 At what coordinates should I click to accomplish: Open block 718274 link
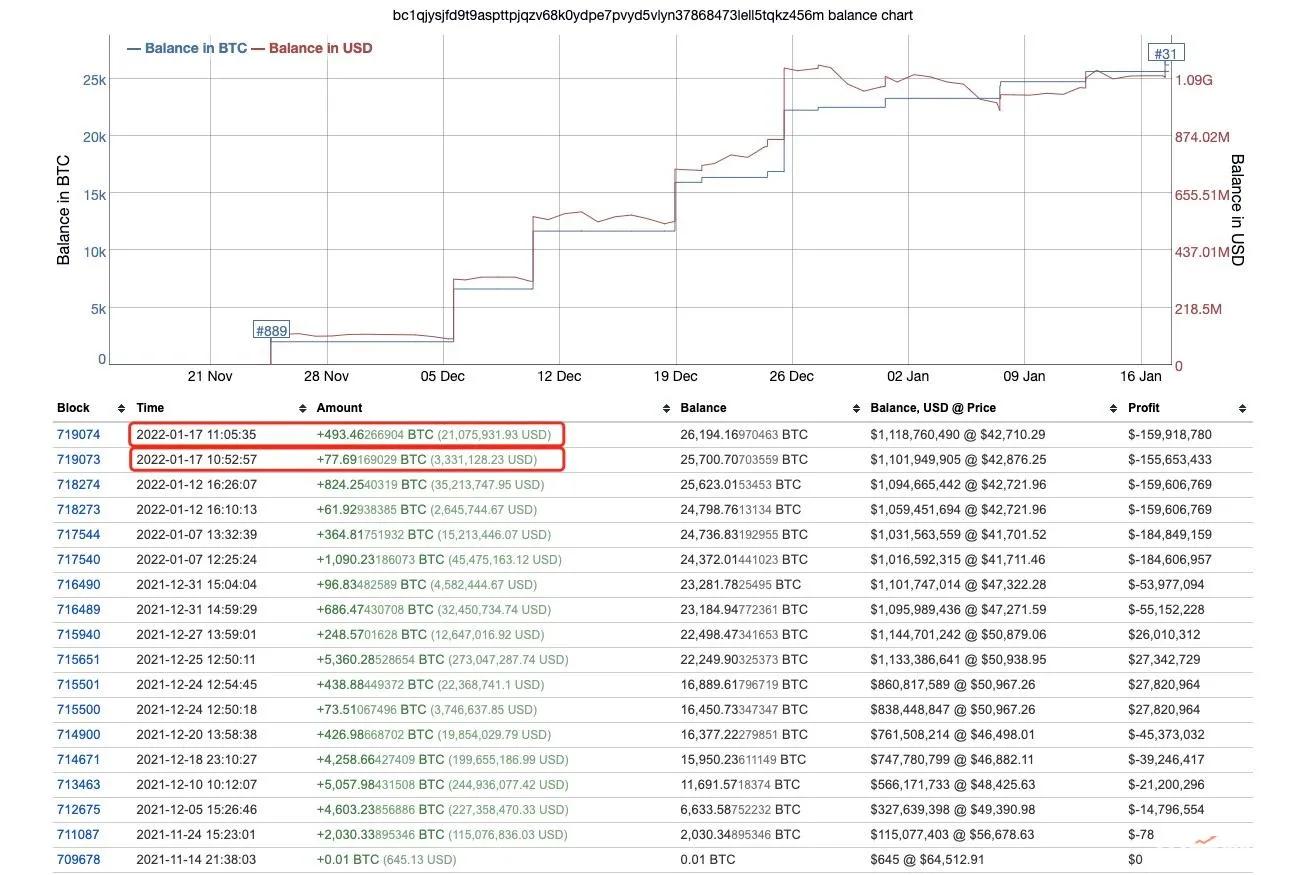pos(79,484)
